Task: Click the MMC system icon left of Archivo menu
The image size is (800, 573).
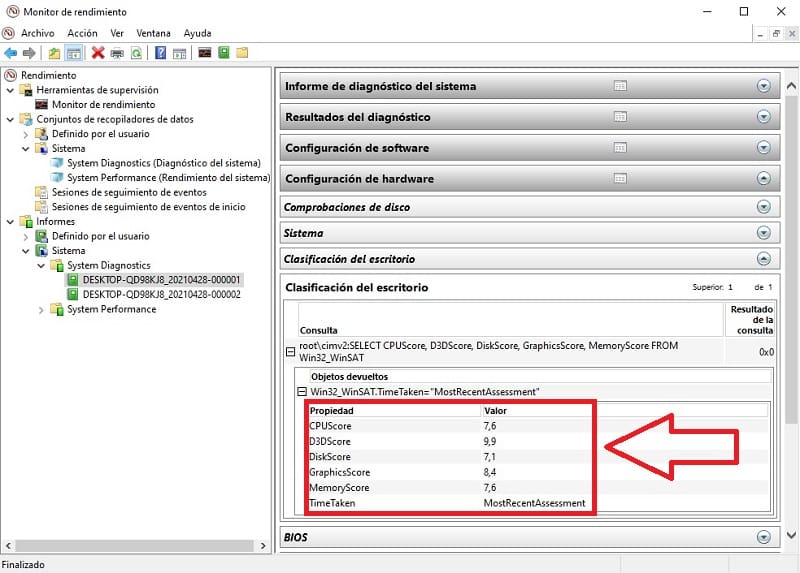Action: (8, 33)
